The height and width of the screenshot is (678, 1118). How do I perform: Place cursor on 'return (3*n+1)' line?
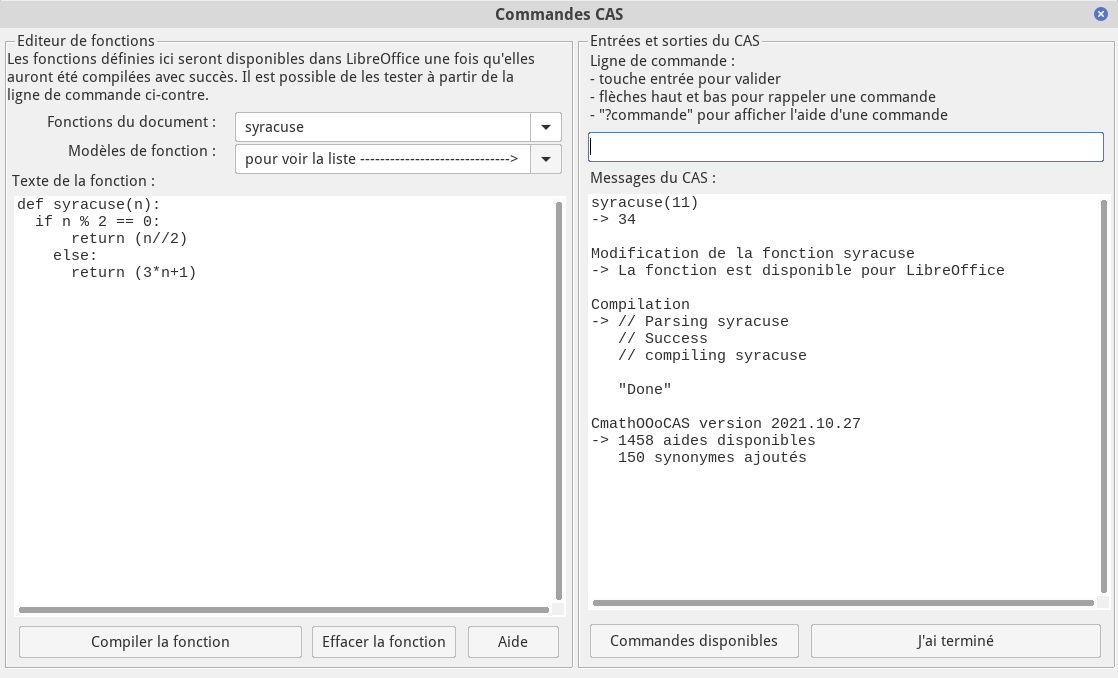pos(133,272)
